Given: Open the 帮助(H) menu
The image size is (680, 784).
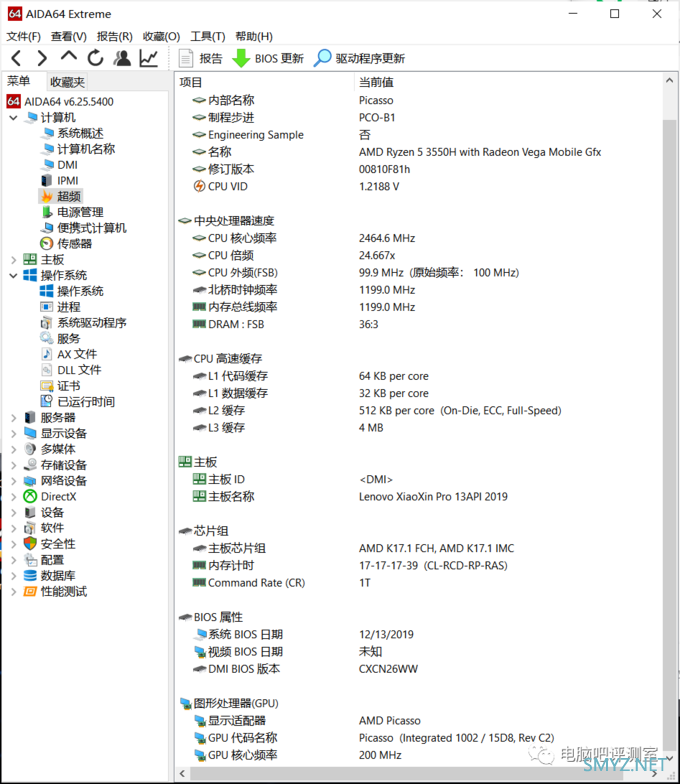Looking at the screenshot, I should coord(254,36).
